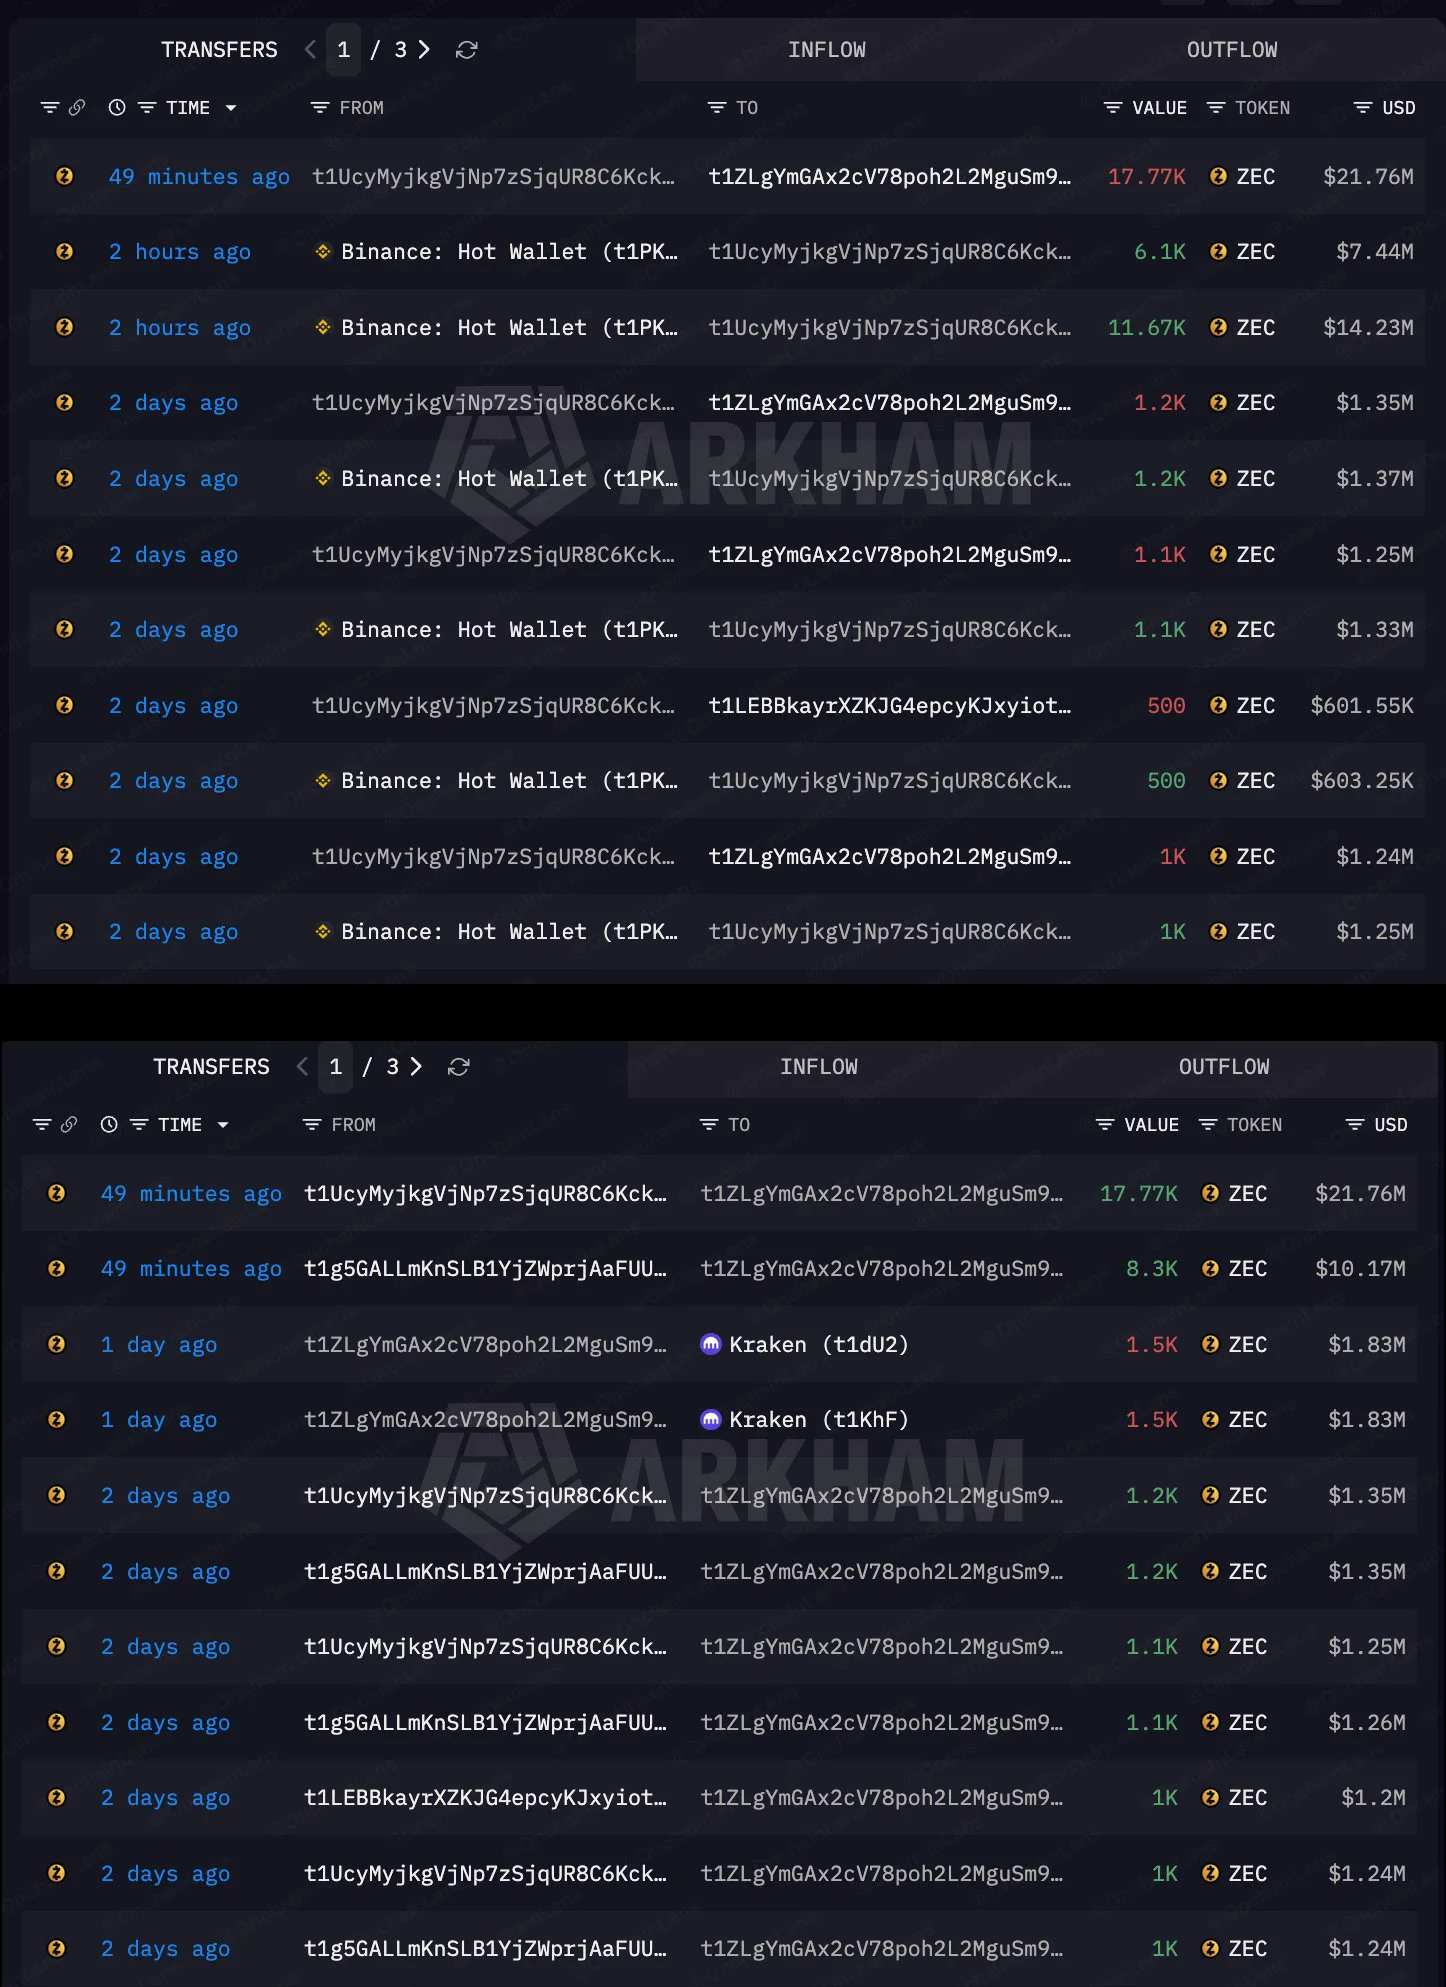
Task: Switch to the INFLOW tab in lower panel
Action: [x=819, y=1067]
